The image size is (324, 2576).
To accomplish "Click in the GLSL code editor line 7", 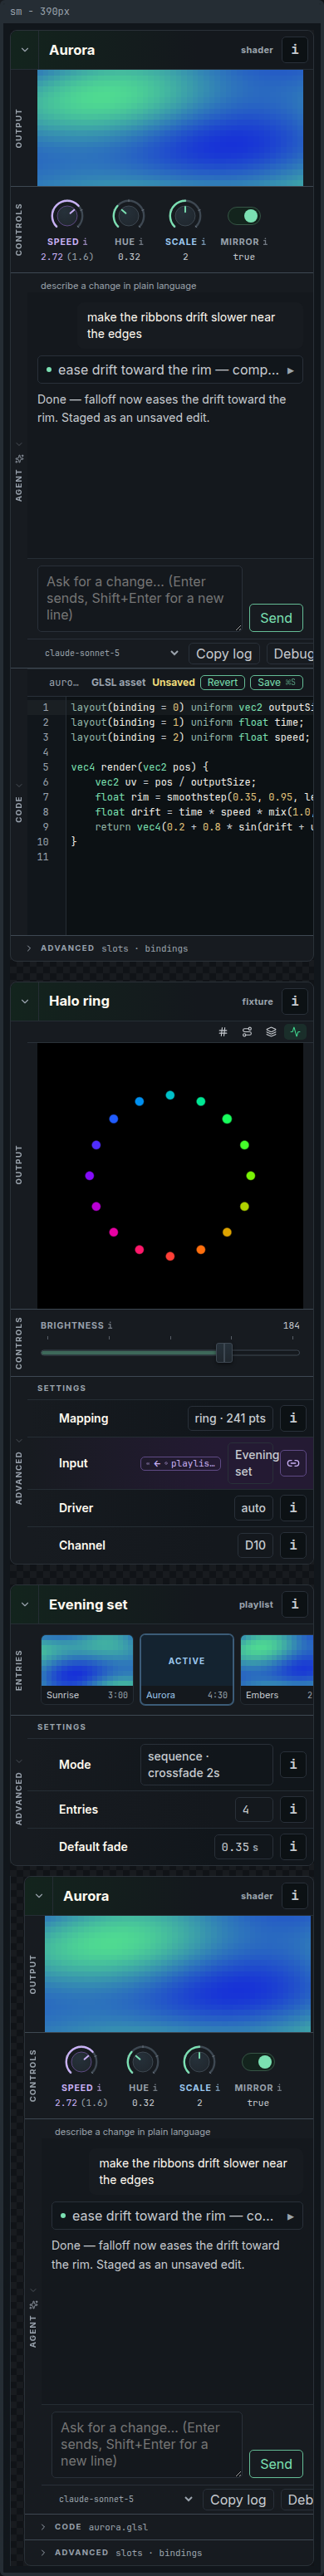I will pyautogui.click(x=190, y=797).
